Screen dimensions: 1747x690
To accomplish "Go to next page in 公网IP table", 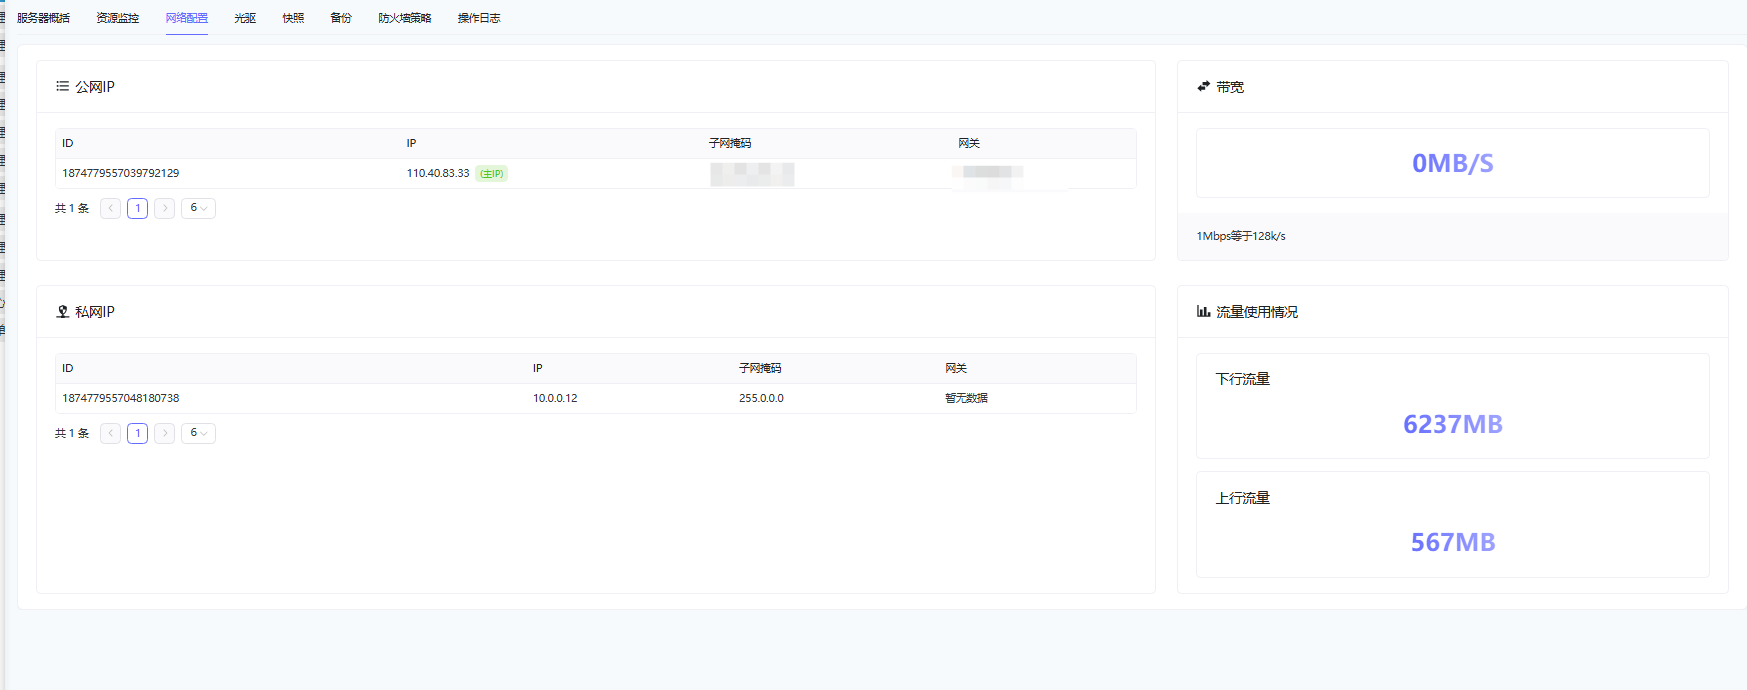I will 165,208.
